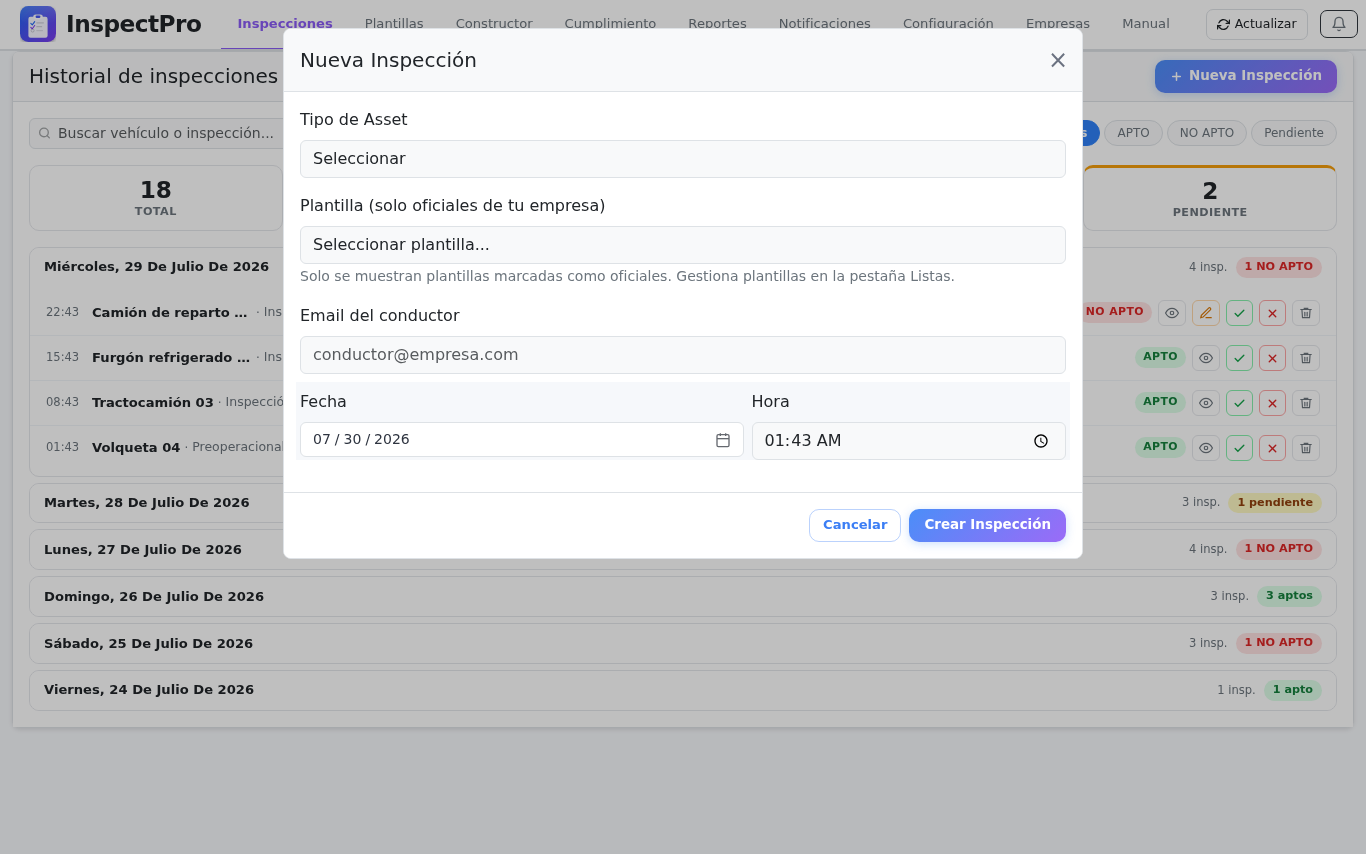Click Volqueta 04 row name
The width and height of the screenshot is (1366, 854).
136,448
